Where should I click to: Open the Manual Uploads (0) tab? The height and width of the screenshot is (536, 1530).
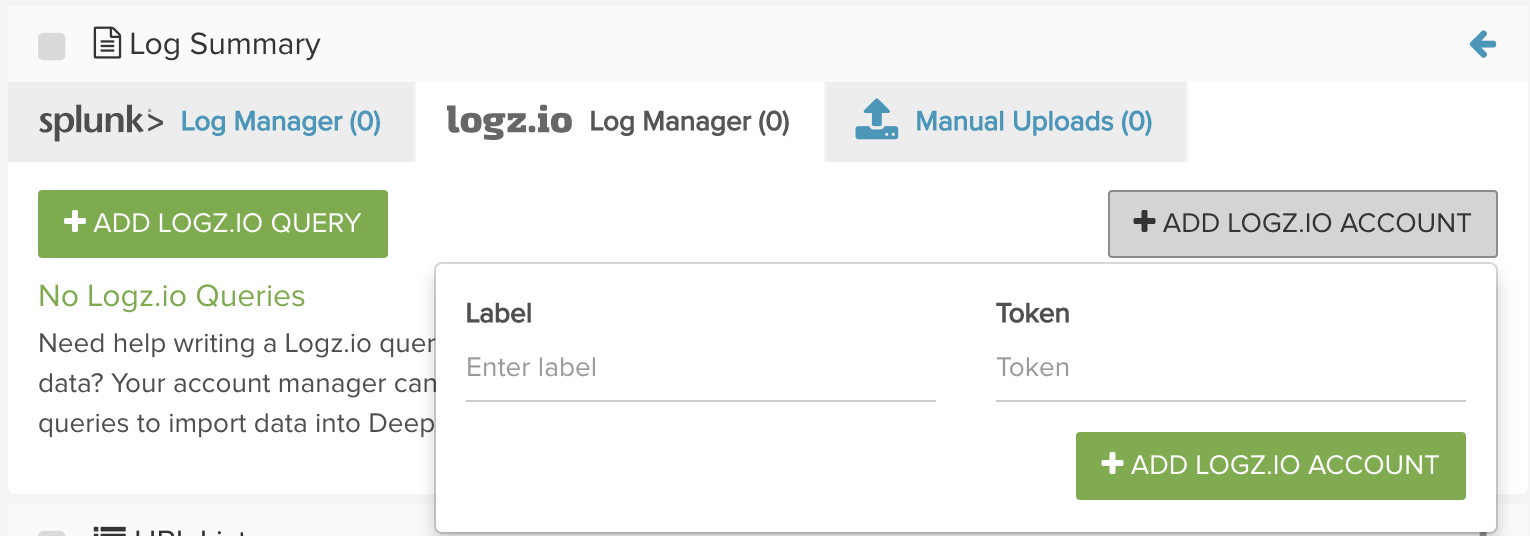(x=1034, y=122)
